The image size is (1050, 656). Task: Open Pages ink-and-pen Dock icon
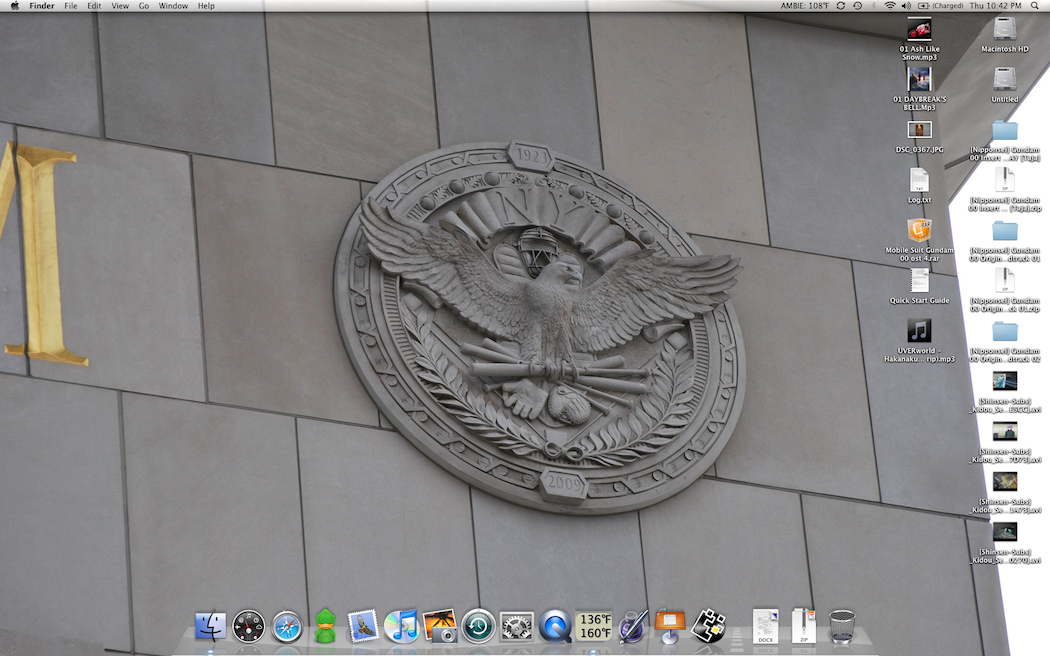pos(632,626)
